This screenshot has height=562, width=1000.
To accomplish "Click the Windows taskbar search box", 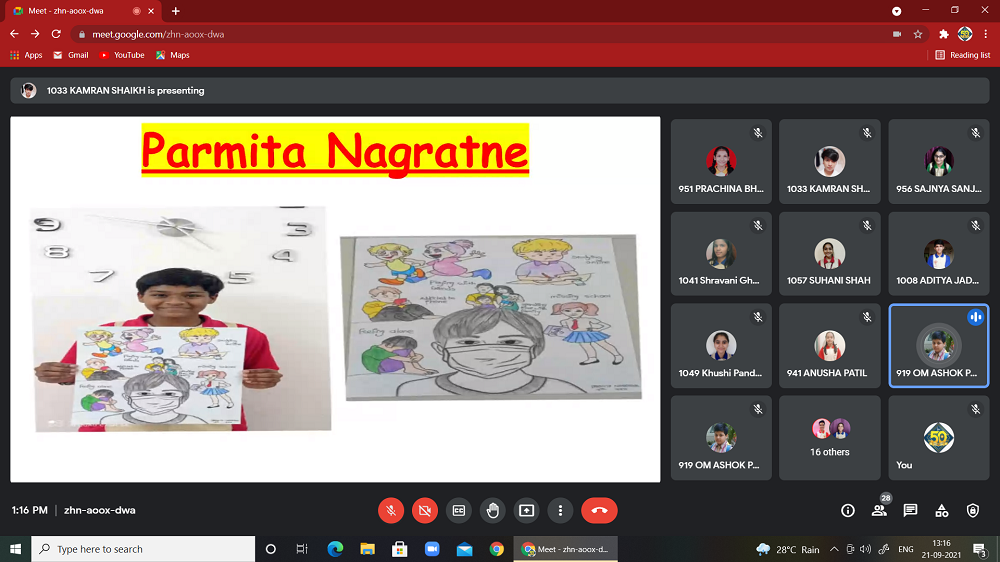I will pos(145,549).
